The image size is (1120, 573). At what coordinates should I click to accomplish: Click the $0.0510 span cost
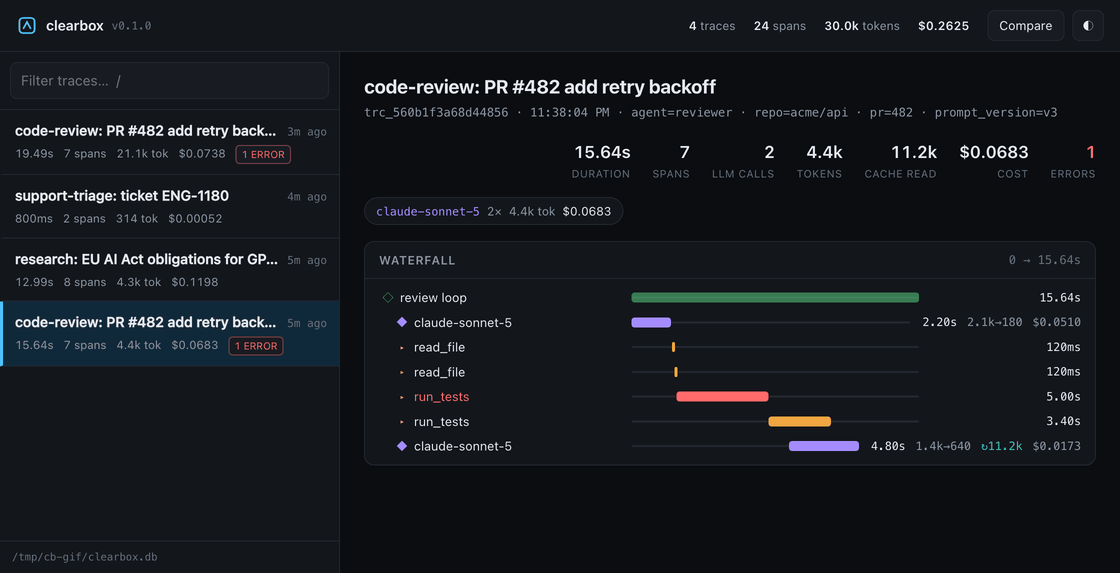click(1056, 322)
